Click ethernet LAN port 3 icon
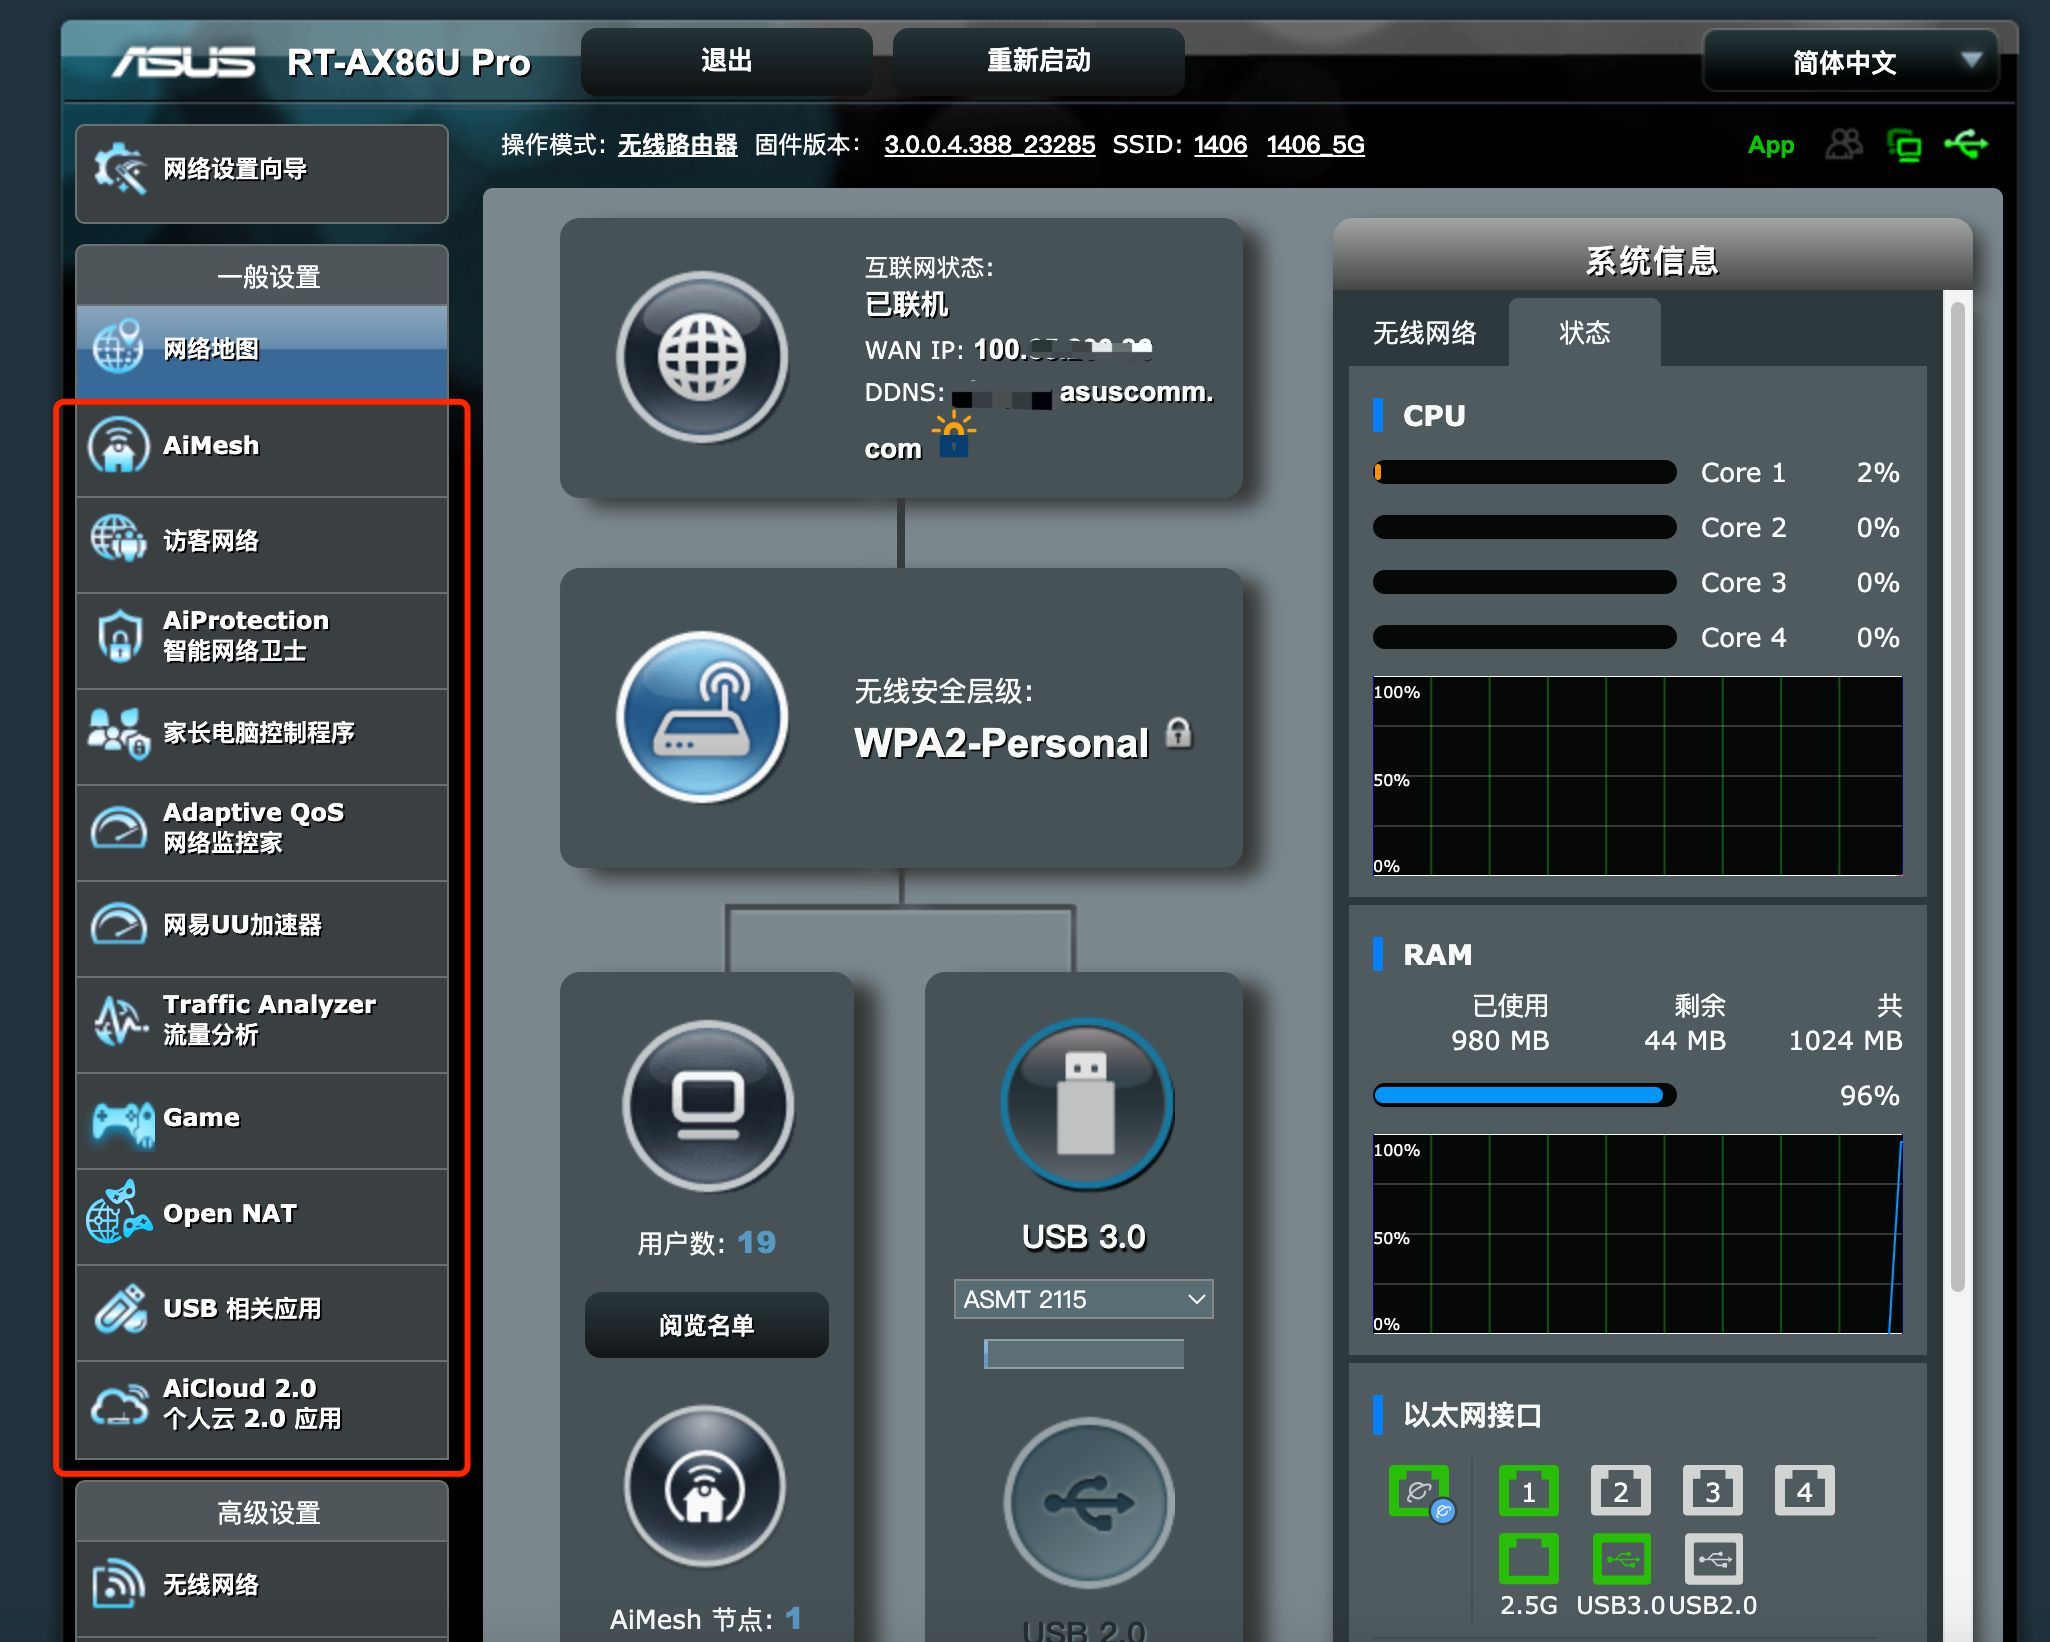2050x1642 pixels. 1712,1491
